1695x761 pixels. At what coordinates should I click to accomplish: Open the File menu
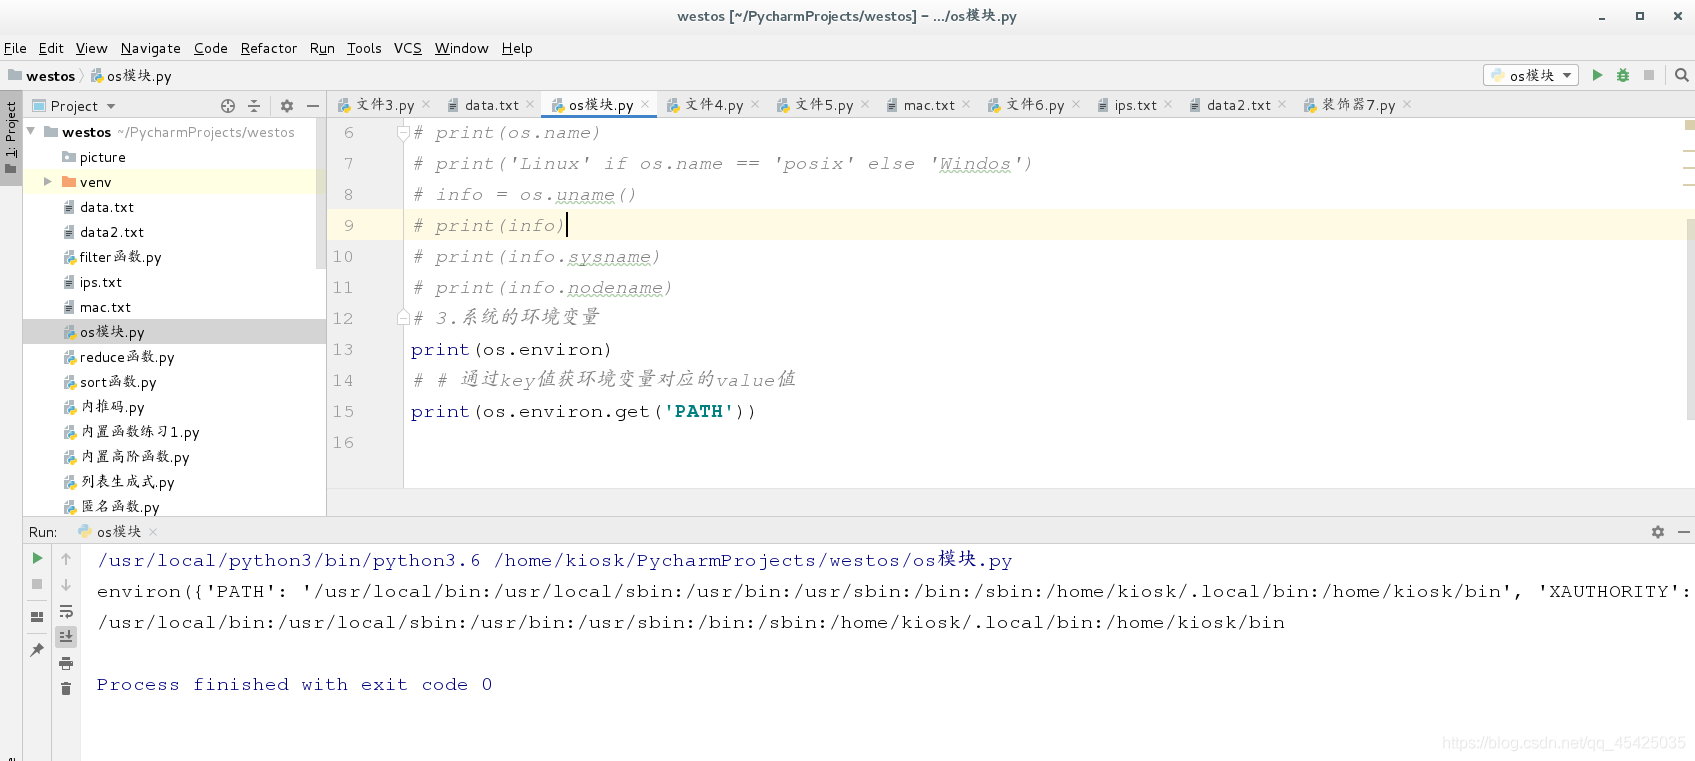pyautogui.click(x=15, y=48)
